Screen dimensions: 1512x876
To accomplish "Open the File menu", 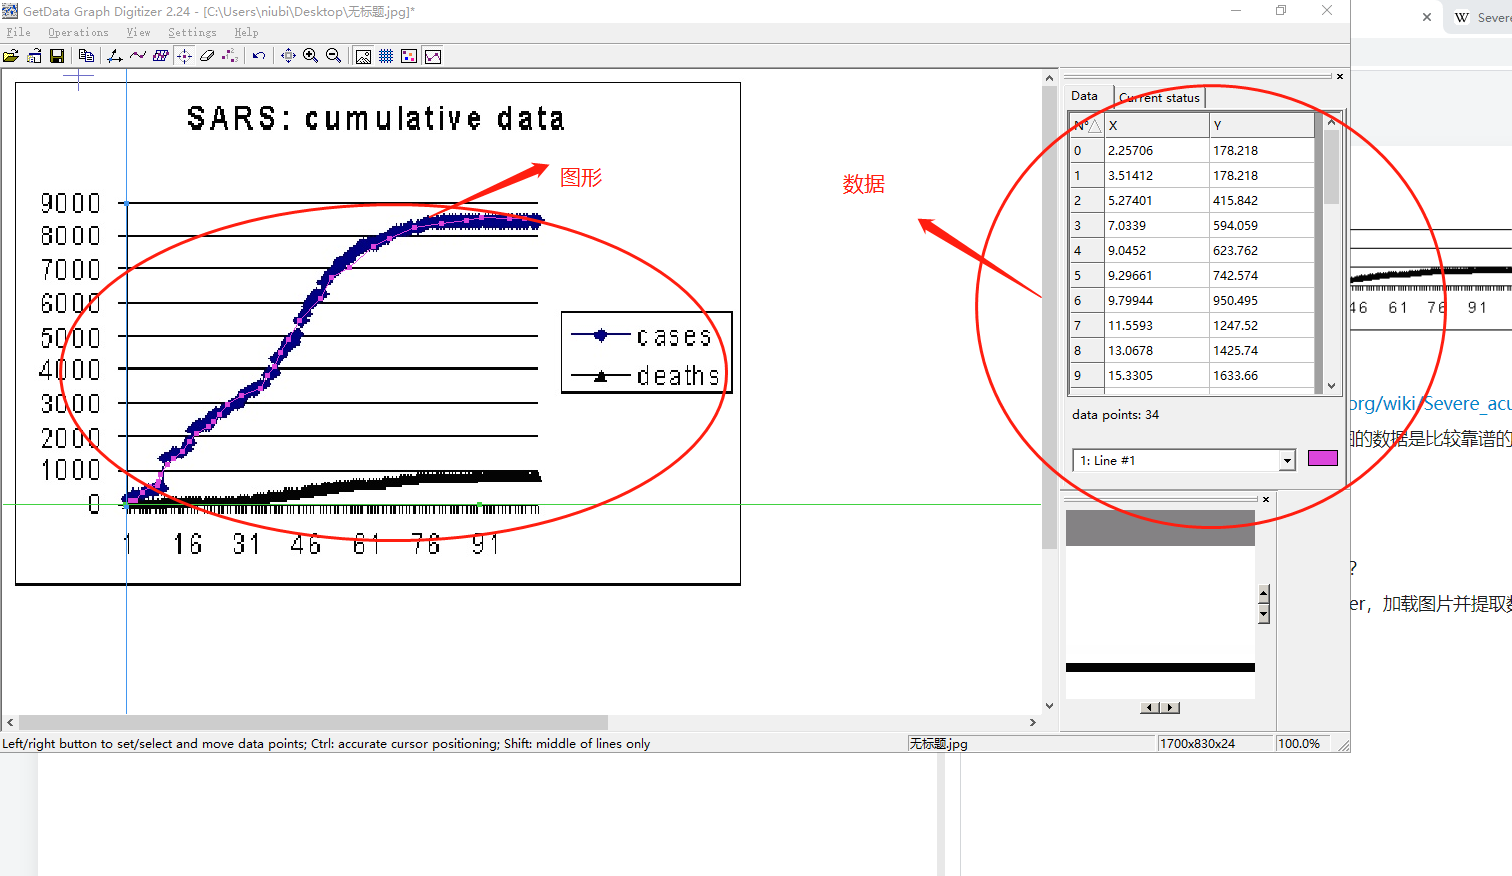I will pos(19,32).
